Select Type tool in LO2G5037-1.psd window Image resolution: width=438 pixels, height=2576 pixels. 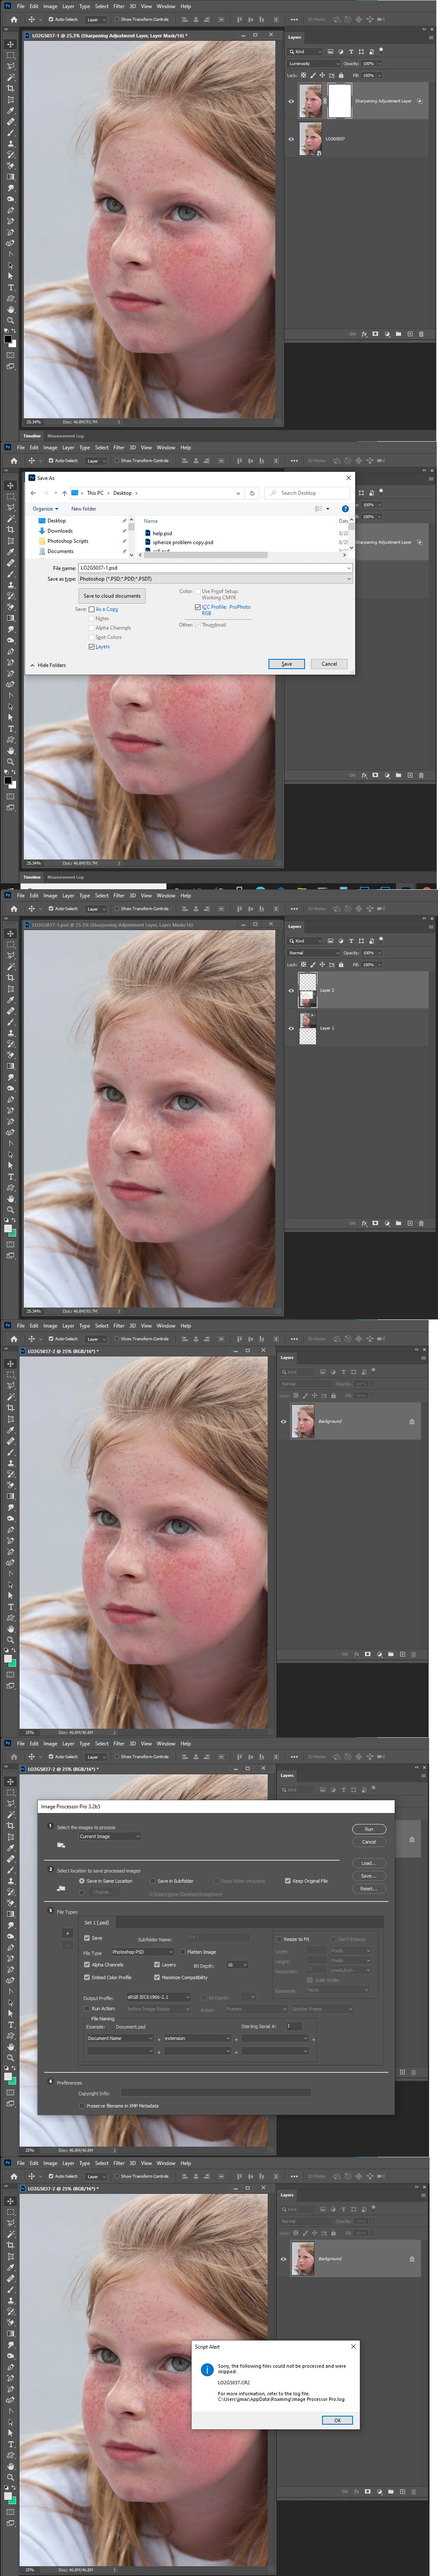pos(11,1177)
